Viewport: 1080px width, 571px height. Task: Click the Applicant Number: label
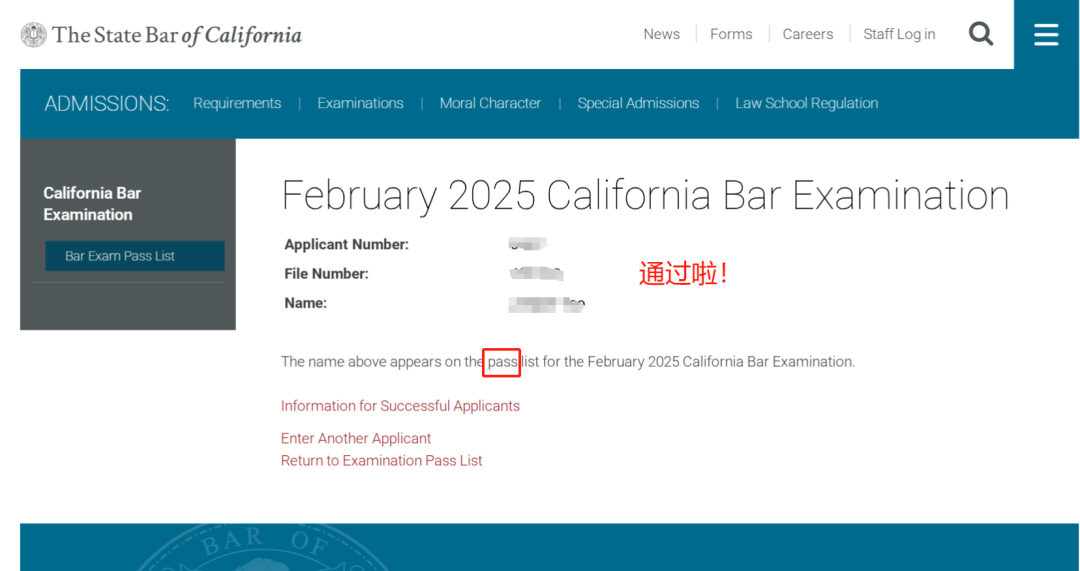346,245
